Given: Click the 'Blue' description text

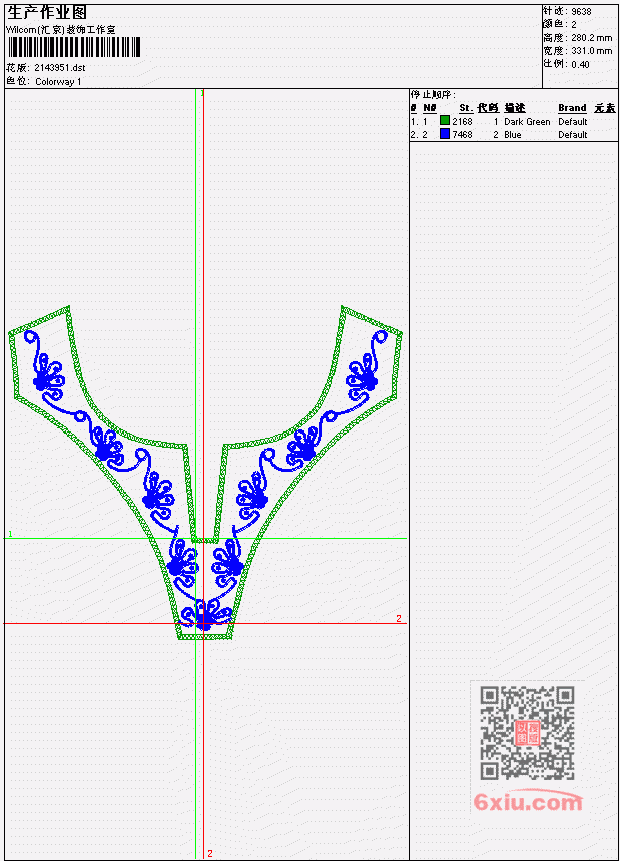Looking at the screenshot, I should click(x=513, y=135).
